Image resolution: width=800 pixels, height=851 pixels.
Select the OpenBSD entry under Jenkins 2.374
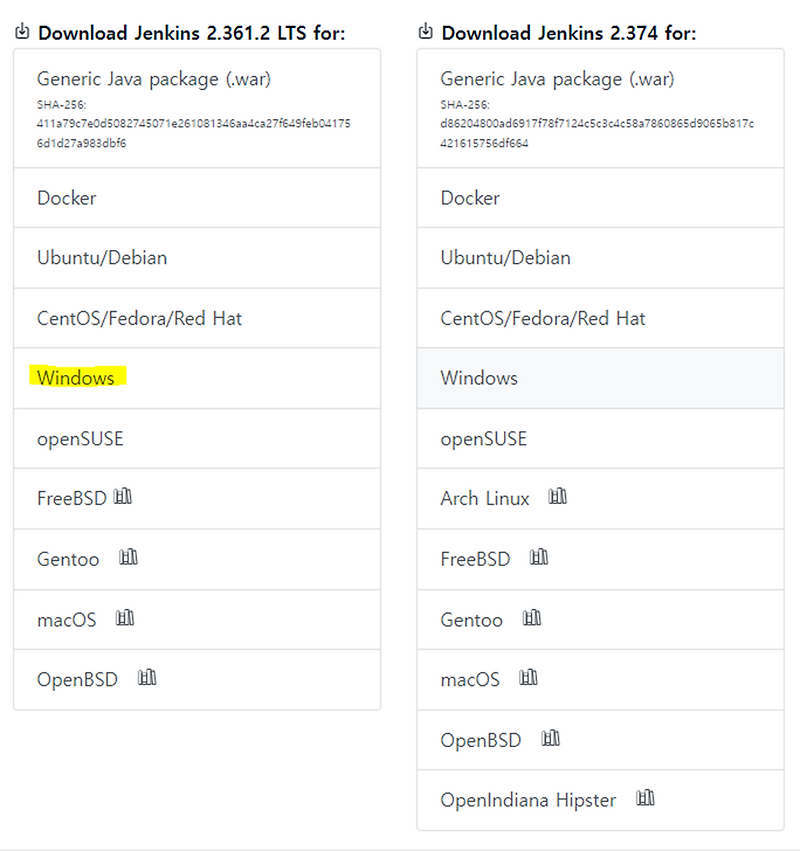(479, 739)
